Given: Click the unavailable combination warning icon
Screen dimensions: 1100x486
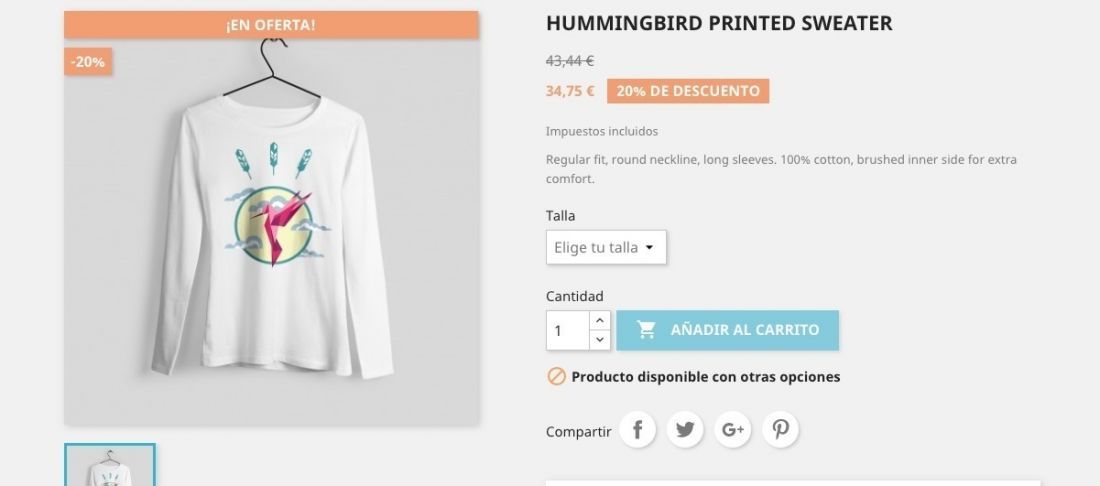Looking at the screenshot, I should point(556,377).
